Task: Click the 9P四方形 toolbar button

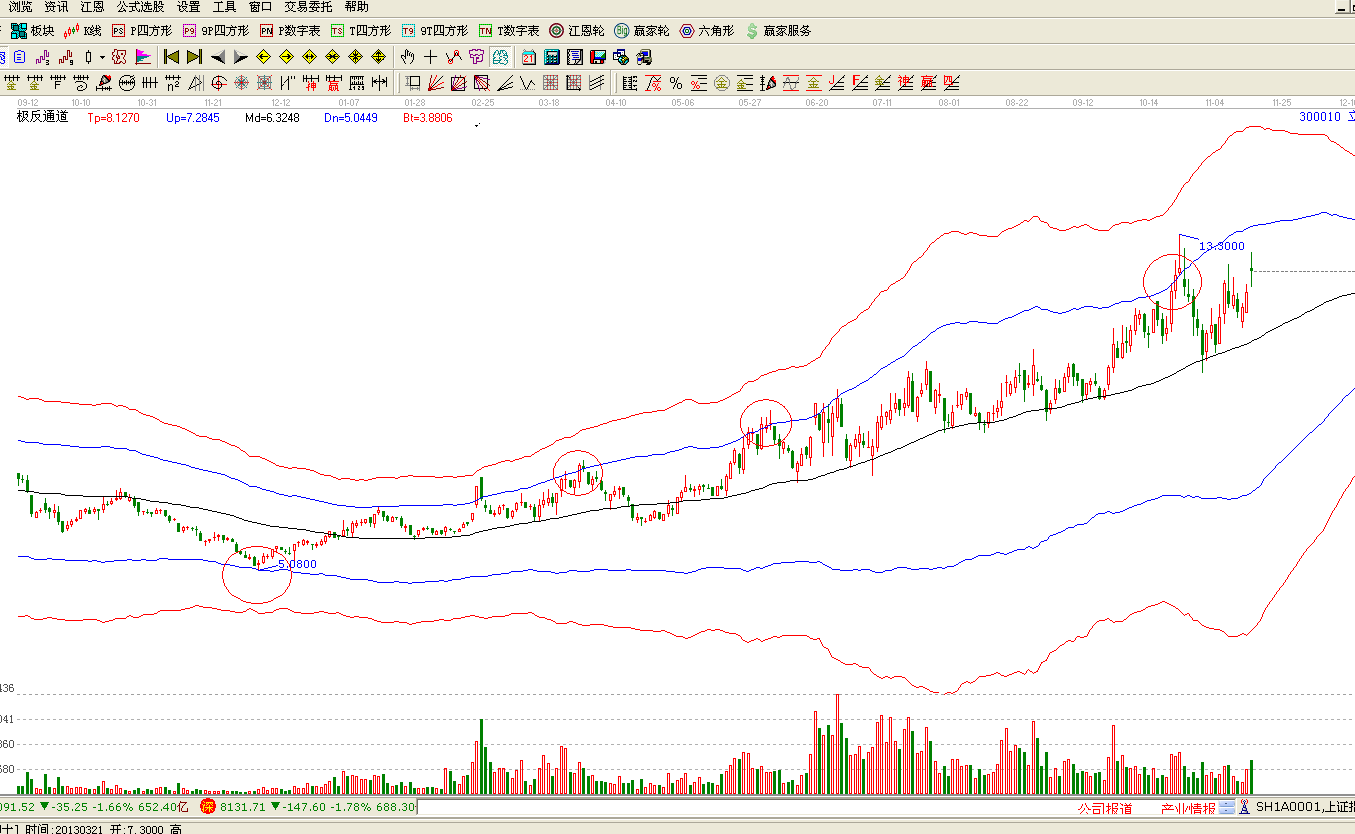Action: (x=216, y=31)
